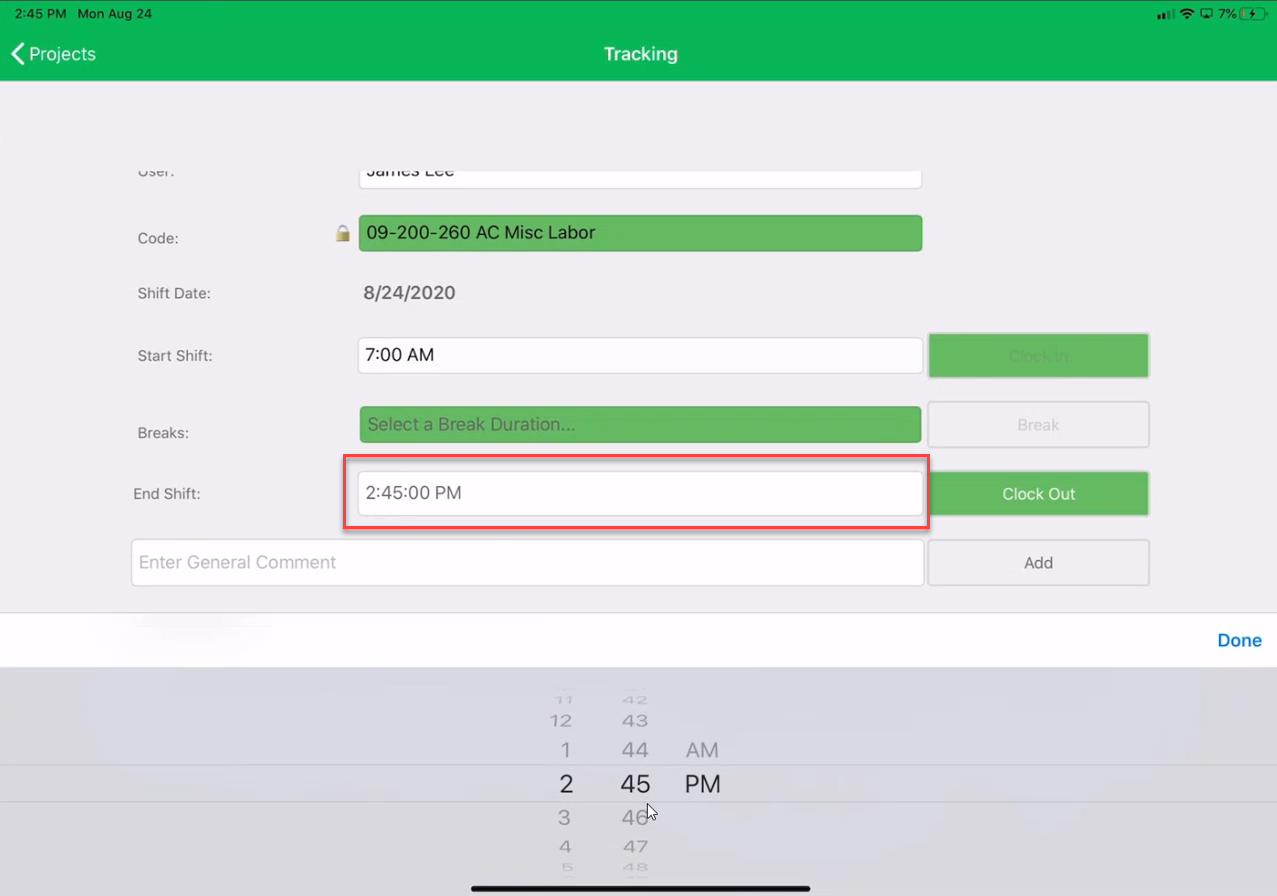Tap the cellular signal bars icon
Screen dimensions: 1277x896
[x=1165, y=14]
